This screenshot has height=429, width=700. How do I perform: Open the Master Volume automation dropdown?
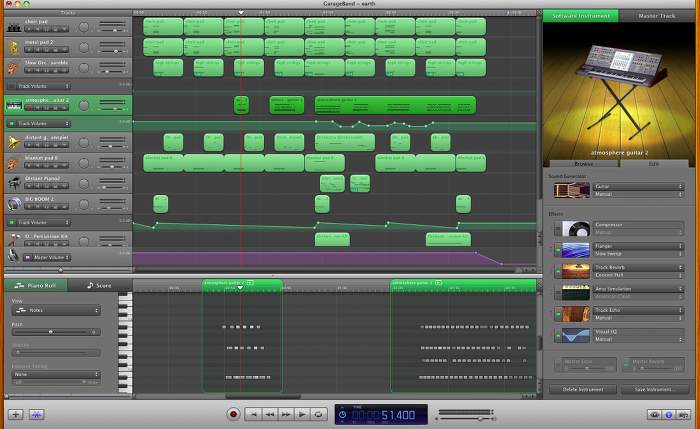[52, 257]
